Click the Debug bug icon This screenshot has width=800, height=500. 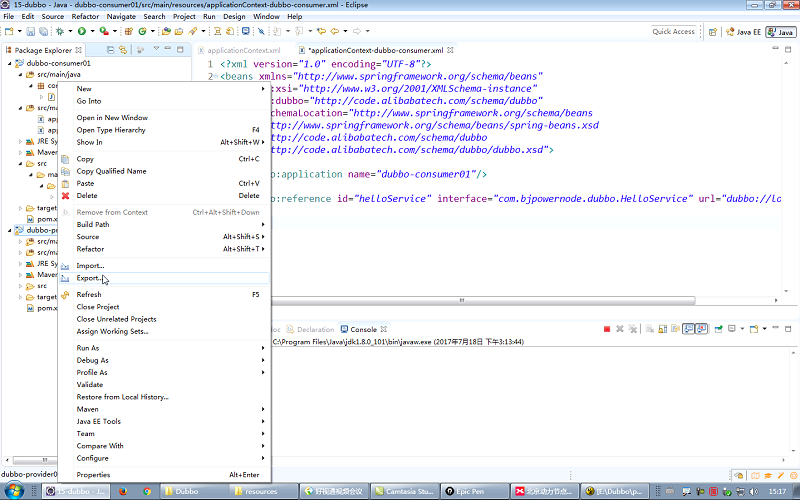pyautogui.click(x=62, y=31)
